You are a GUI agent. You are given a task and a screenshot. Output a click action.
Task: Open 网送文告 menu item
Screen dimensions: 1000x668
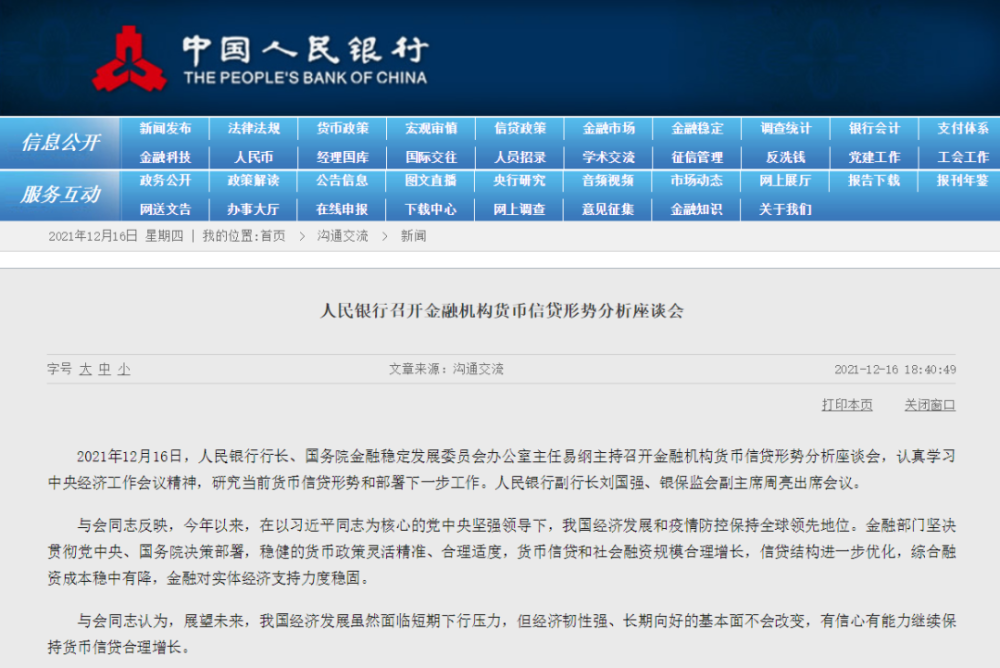point(165,209)
